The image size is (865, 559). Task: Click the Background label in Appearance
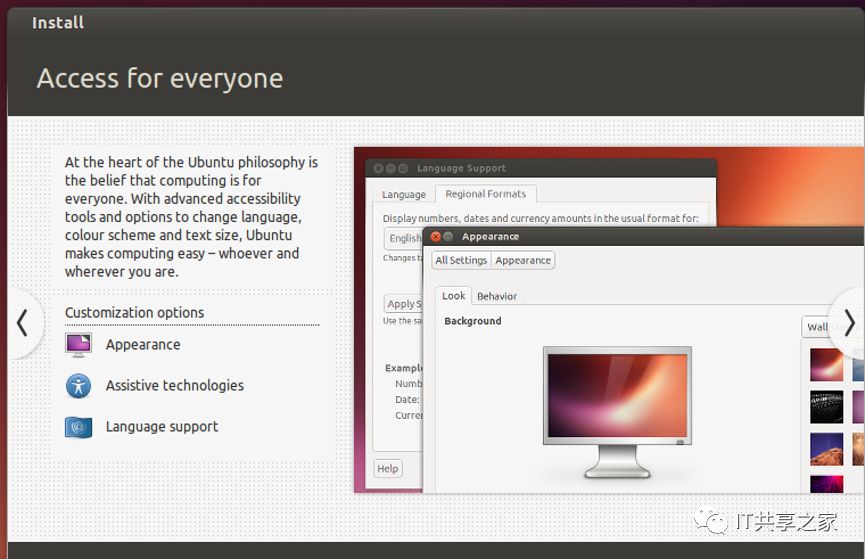click(x=473, y=321)
